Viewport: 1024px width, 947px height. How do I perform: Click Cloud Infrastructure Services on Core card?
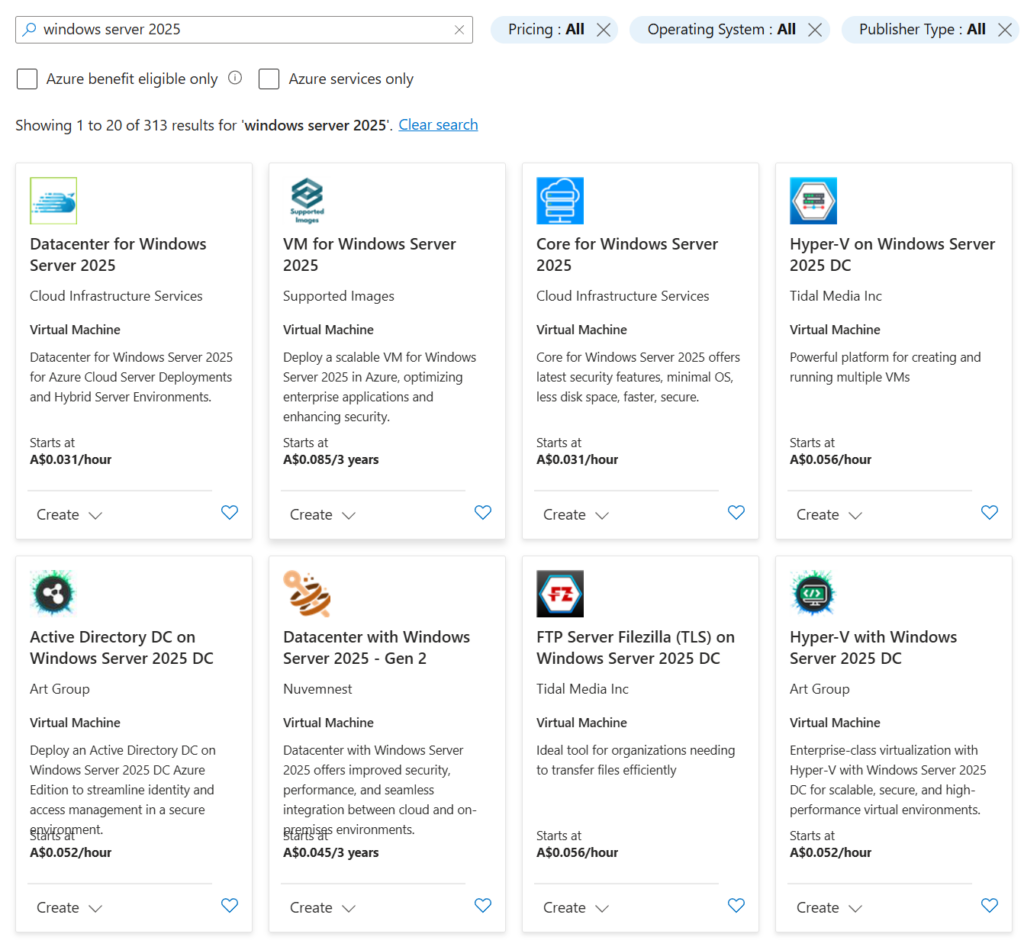[x=622, y=296]
